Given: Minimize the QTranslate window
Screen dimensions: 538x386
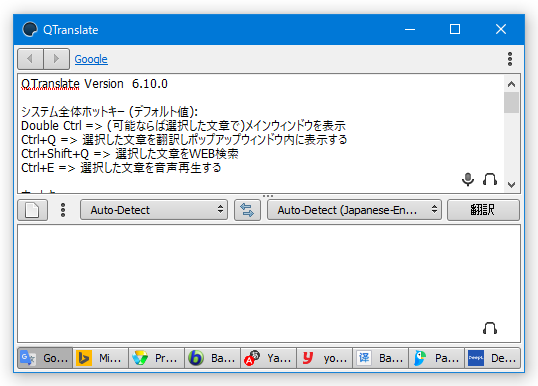Looking at the screenshot, I should pyautogui.click(x=410, y=29).
